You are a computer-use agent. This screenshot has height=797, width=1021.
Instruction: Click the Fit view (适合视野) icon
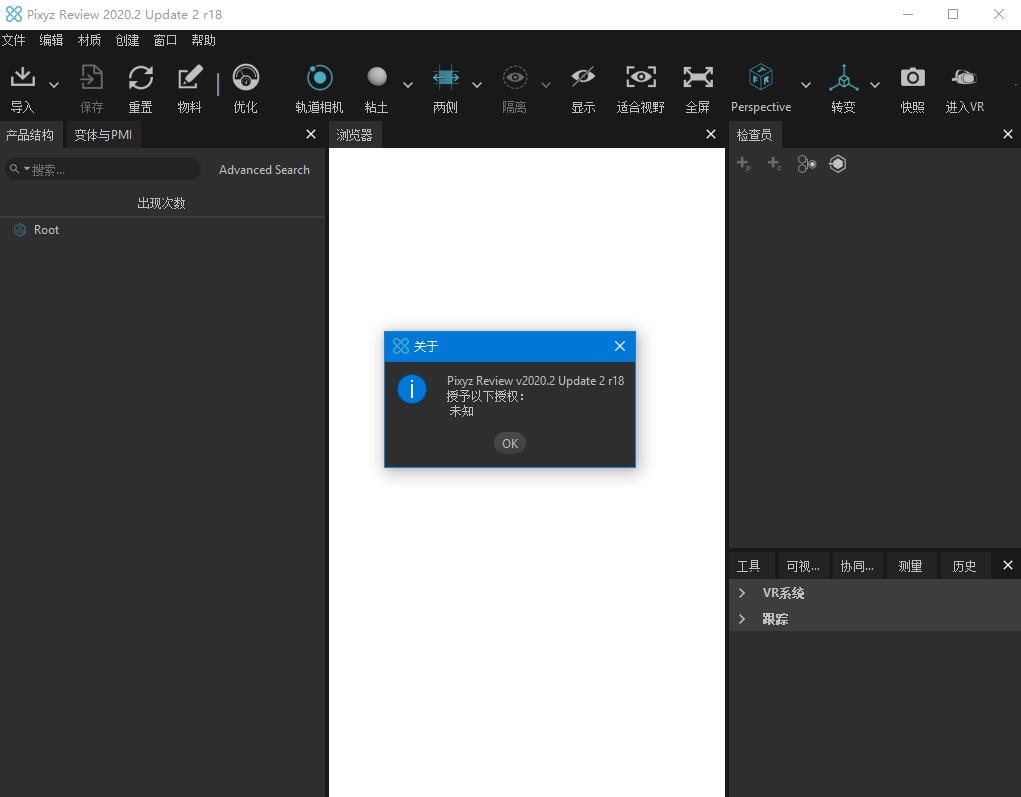(x=640, y=79)
